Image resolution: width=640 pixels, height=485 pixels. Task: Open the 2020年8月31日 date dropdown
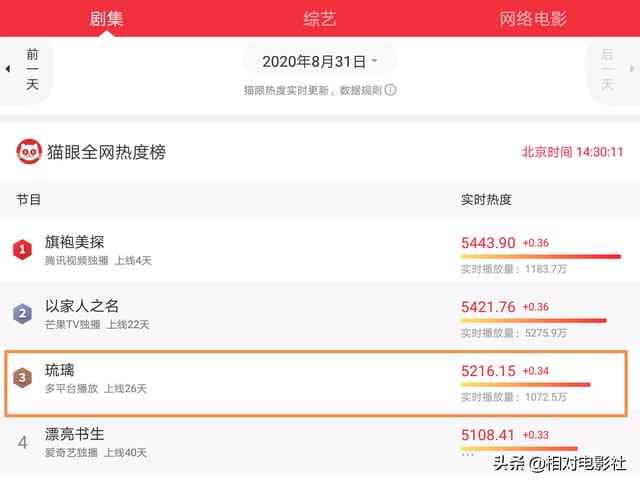click(x=320, y=62)
